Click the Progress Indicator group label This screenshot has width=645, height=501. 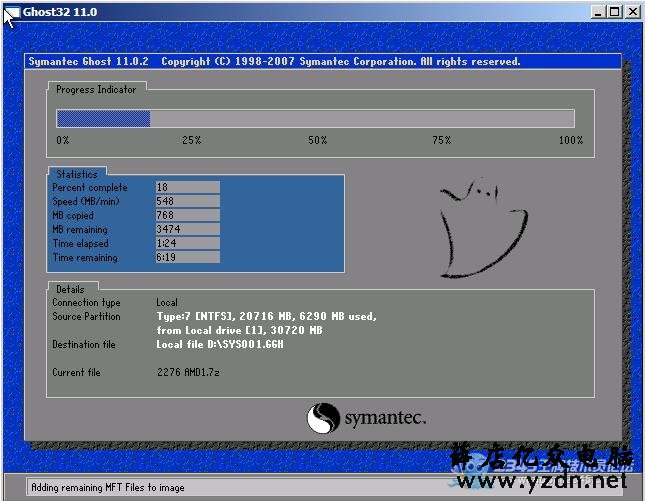click(x=96, y=89)
